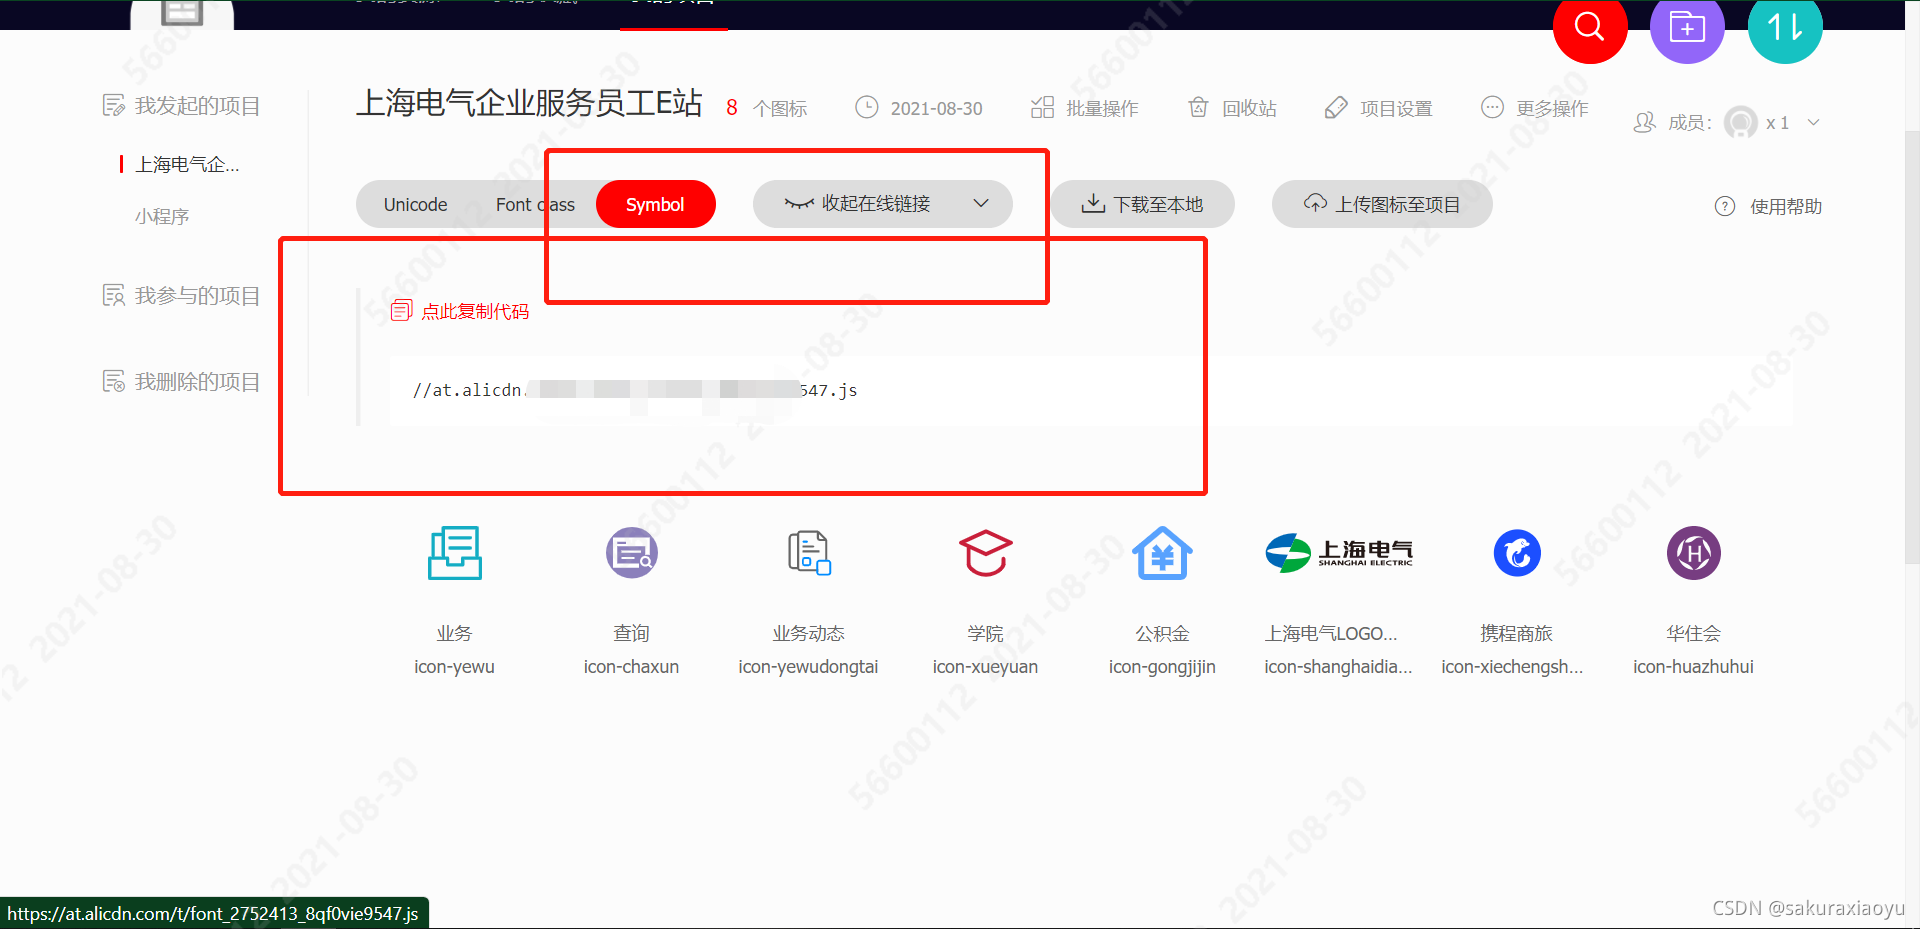Click the icon-chaxun label text
1920x929 pixels.
[632, 667]
